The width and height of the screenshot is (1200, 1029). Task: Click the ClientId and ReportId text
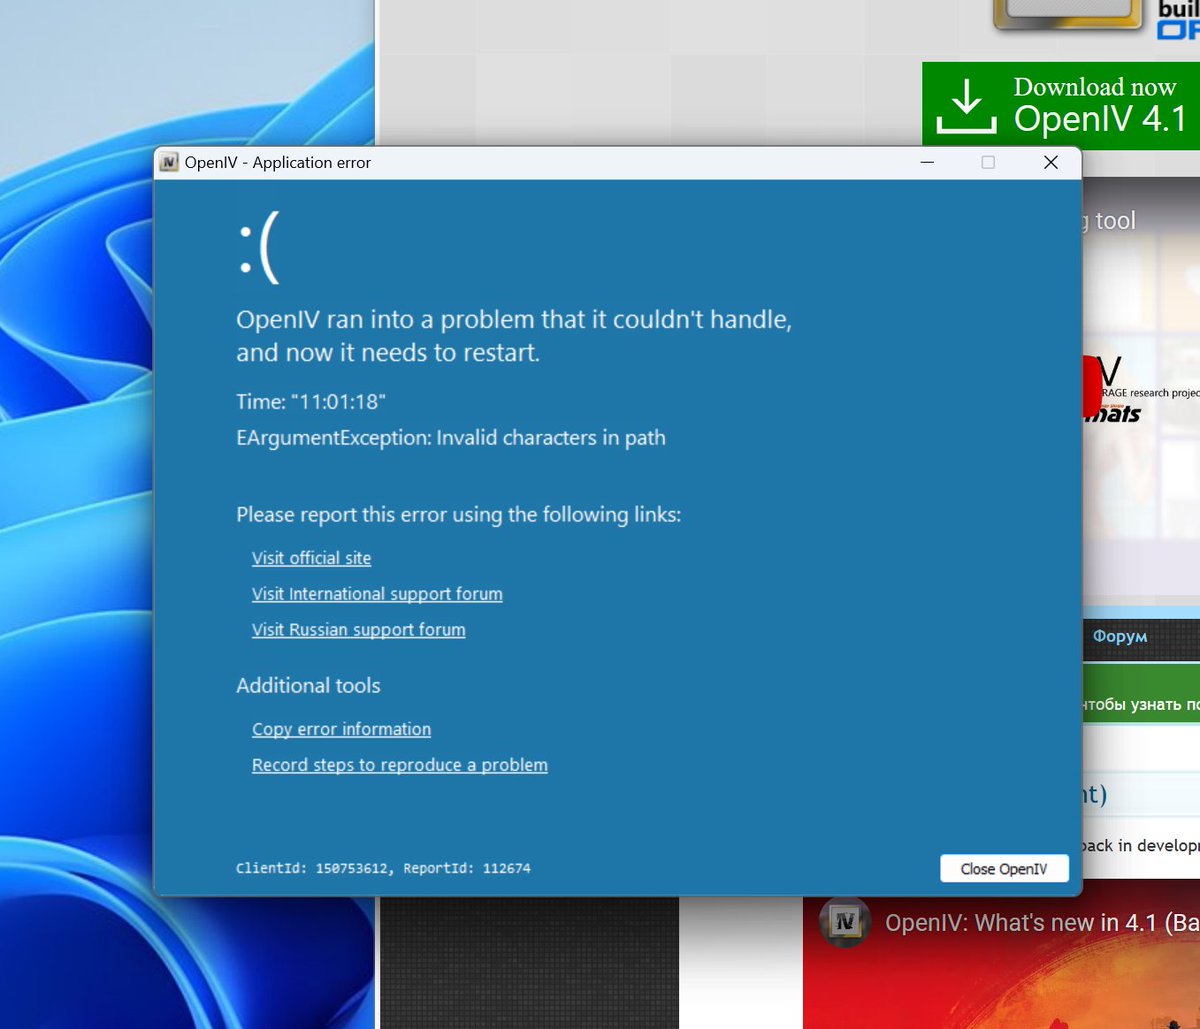click(383, 868)
